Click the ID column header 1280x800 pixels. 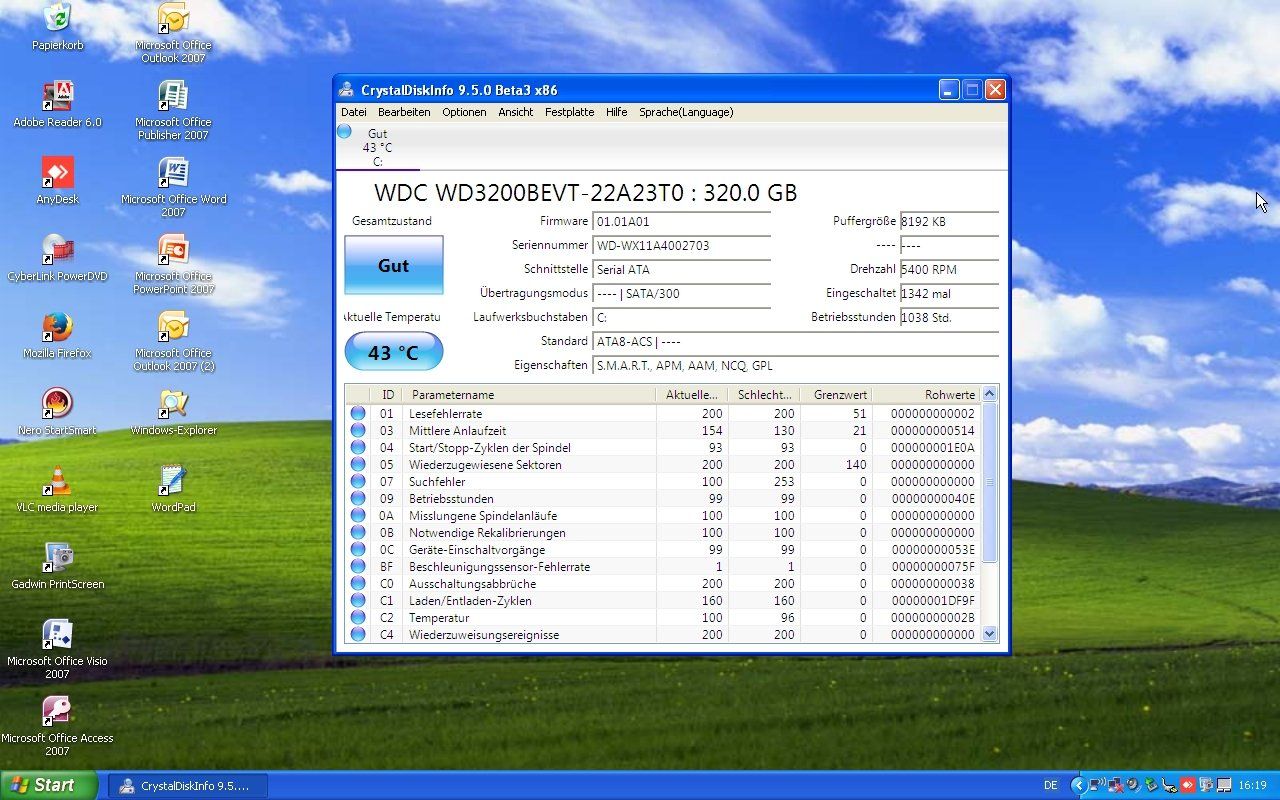pyautogui.click(x=387, y=395)
